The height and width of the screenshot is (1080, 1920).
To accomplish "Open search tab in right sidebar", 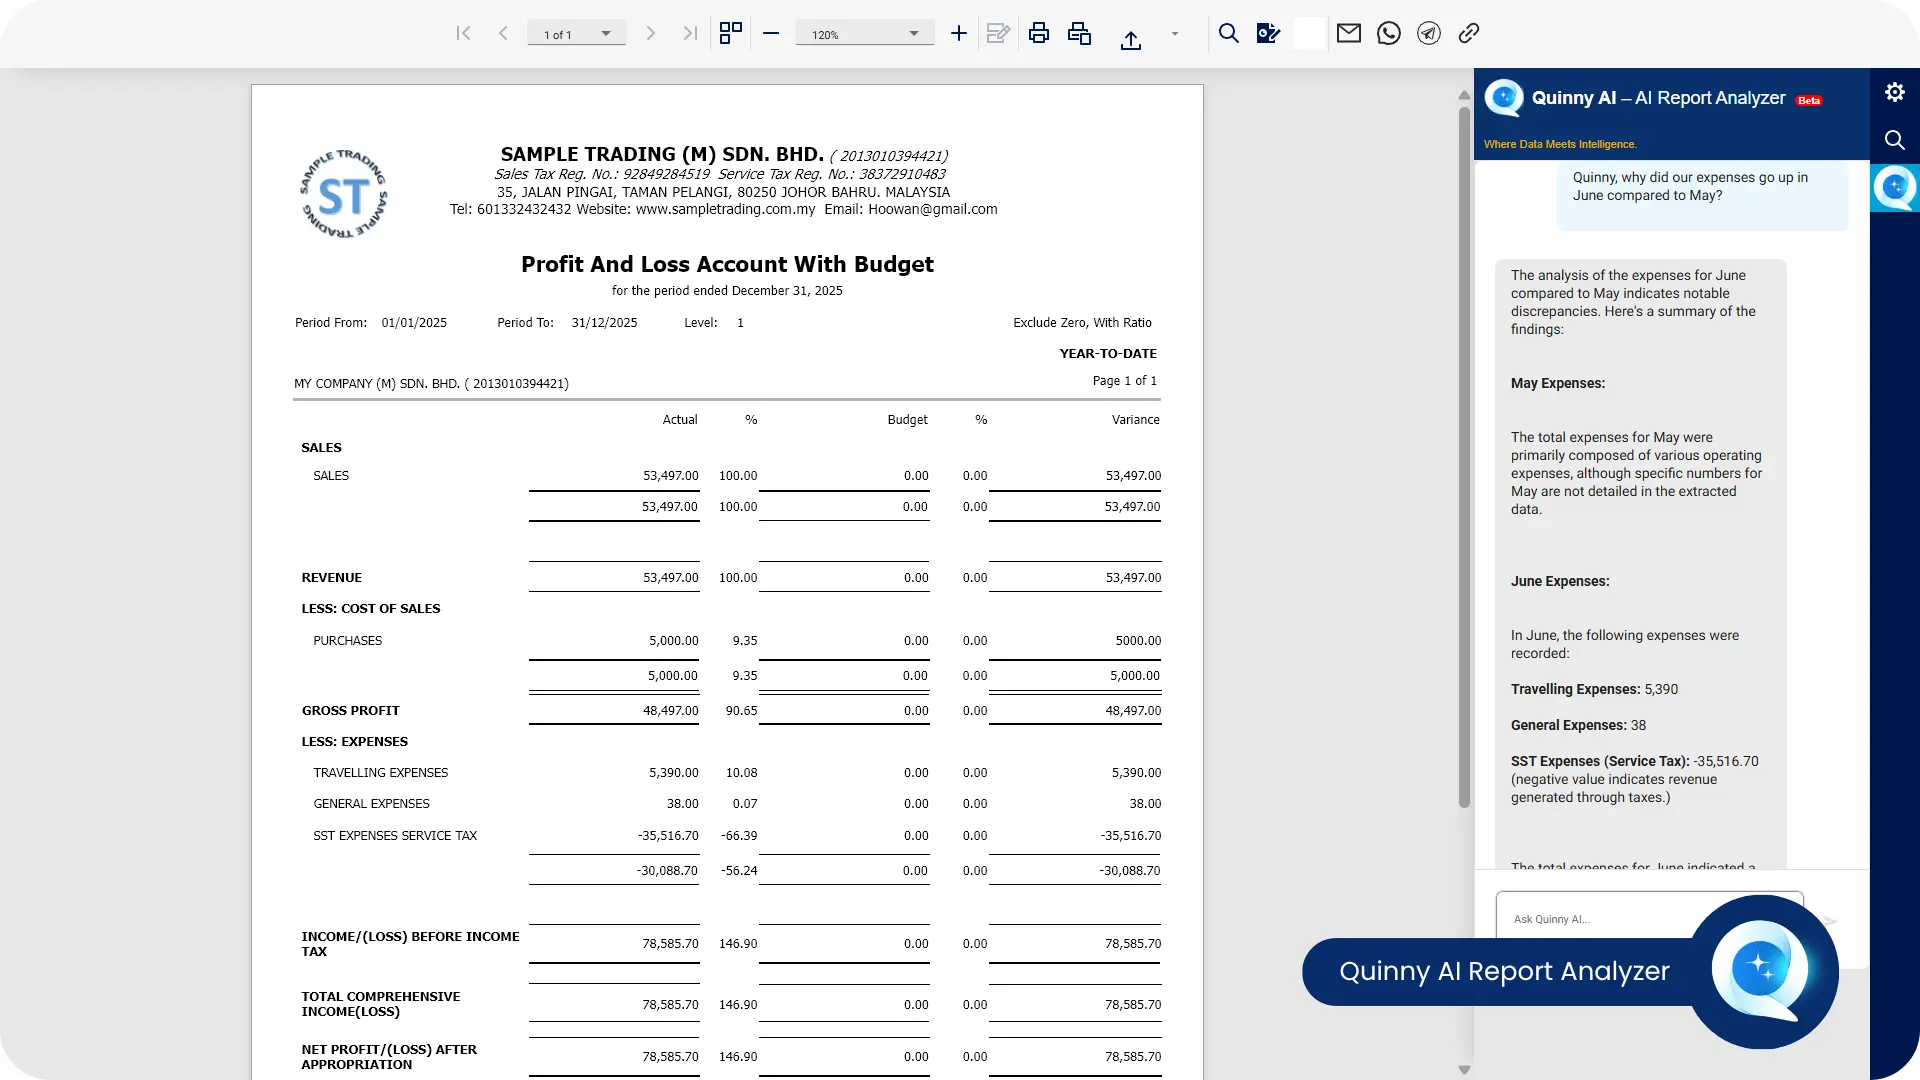I will (1894, 140).
